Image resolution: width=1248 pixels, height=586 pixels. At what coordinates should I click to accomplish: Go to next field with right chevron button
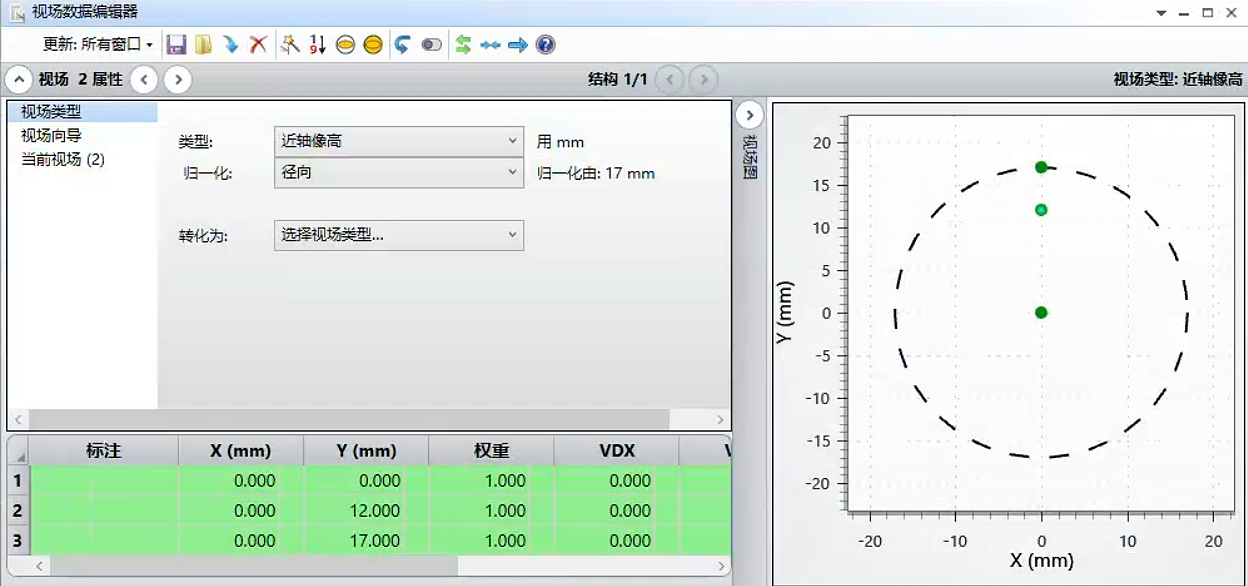click(178, 79)
